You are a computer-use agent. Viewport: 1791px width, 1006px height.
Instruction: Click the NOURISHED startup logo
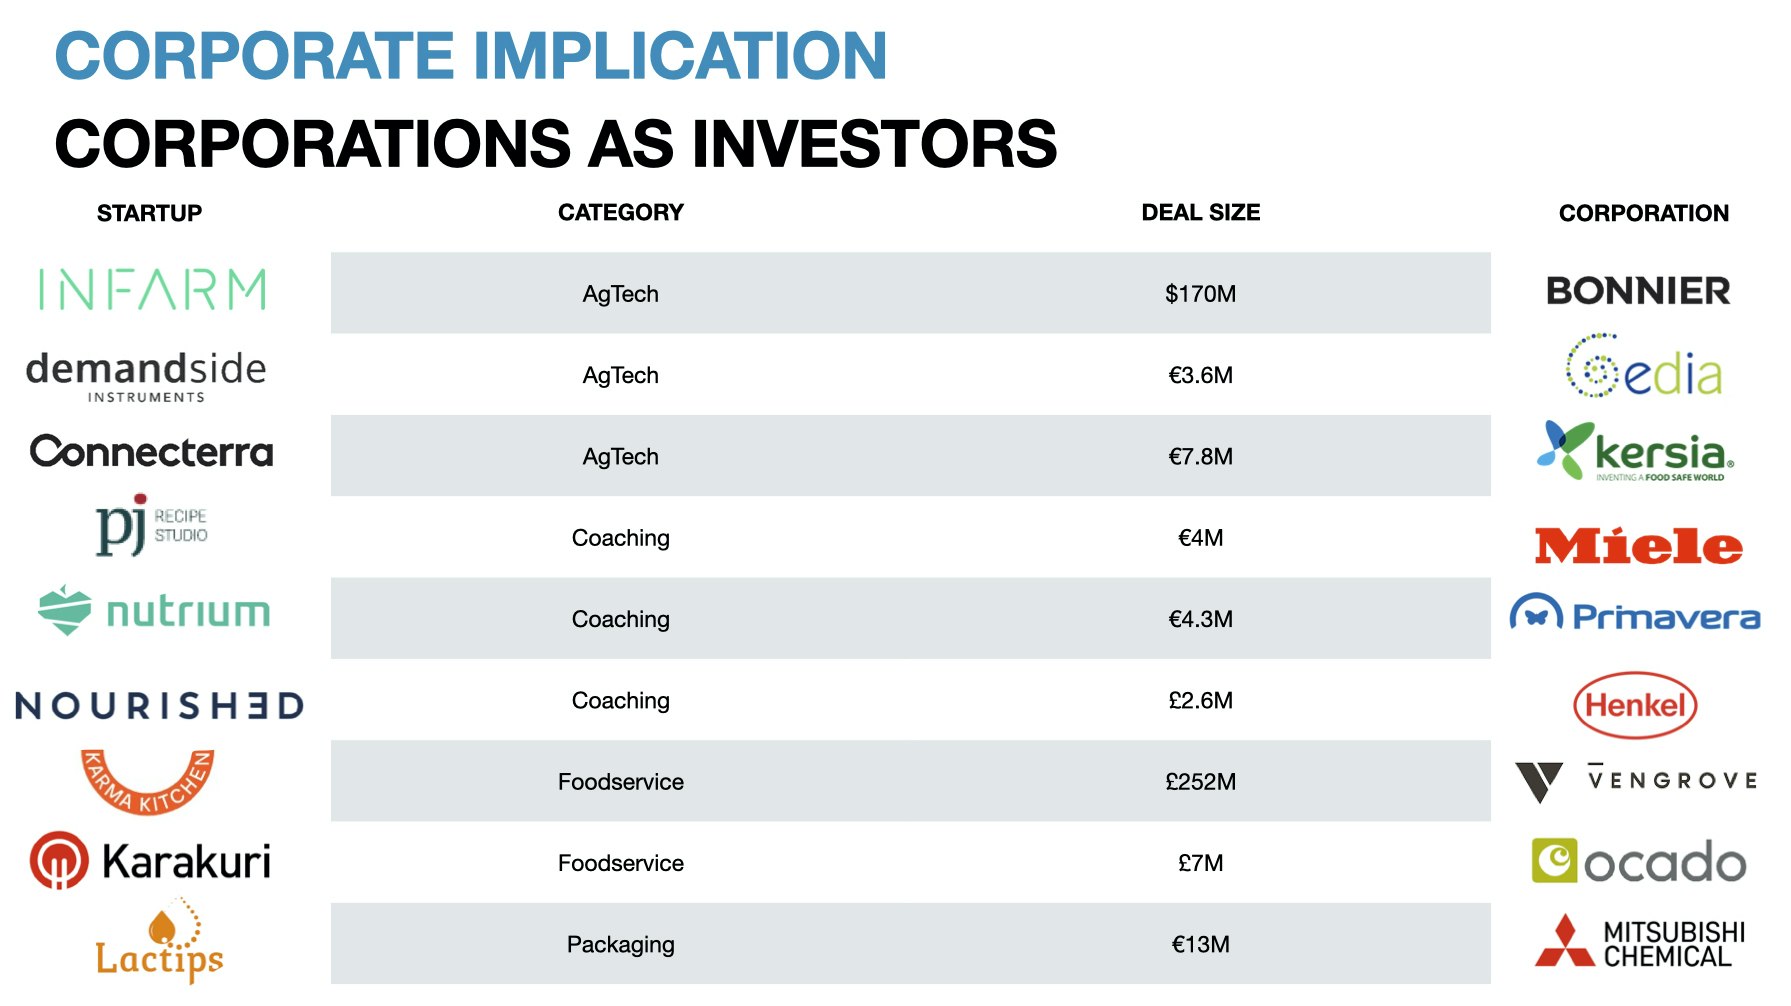[x=159, y=705]
